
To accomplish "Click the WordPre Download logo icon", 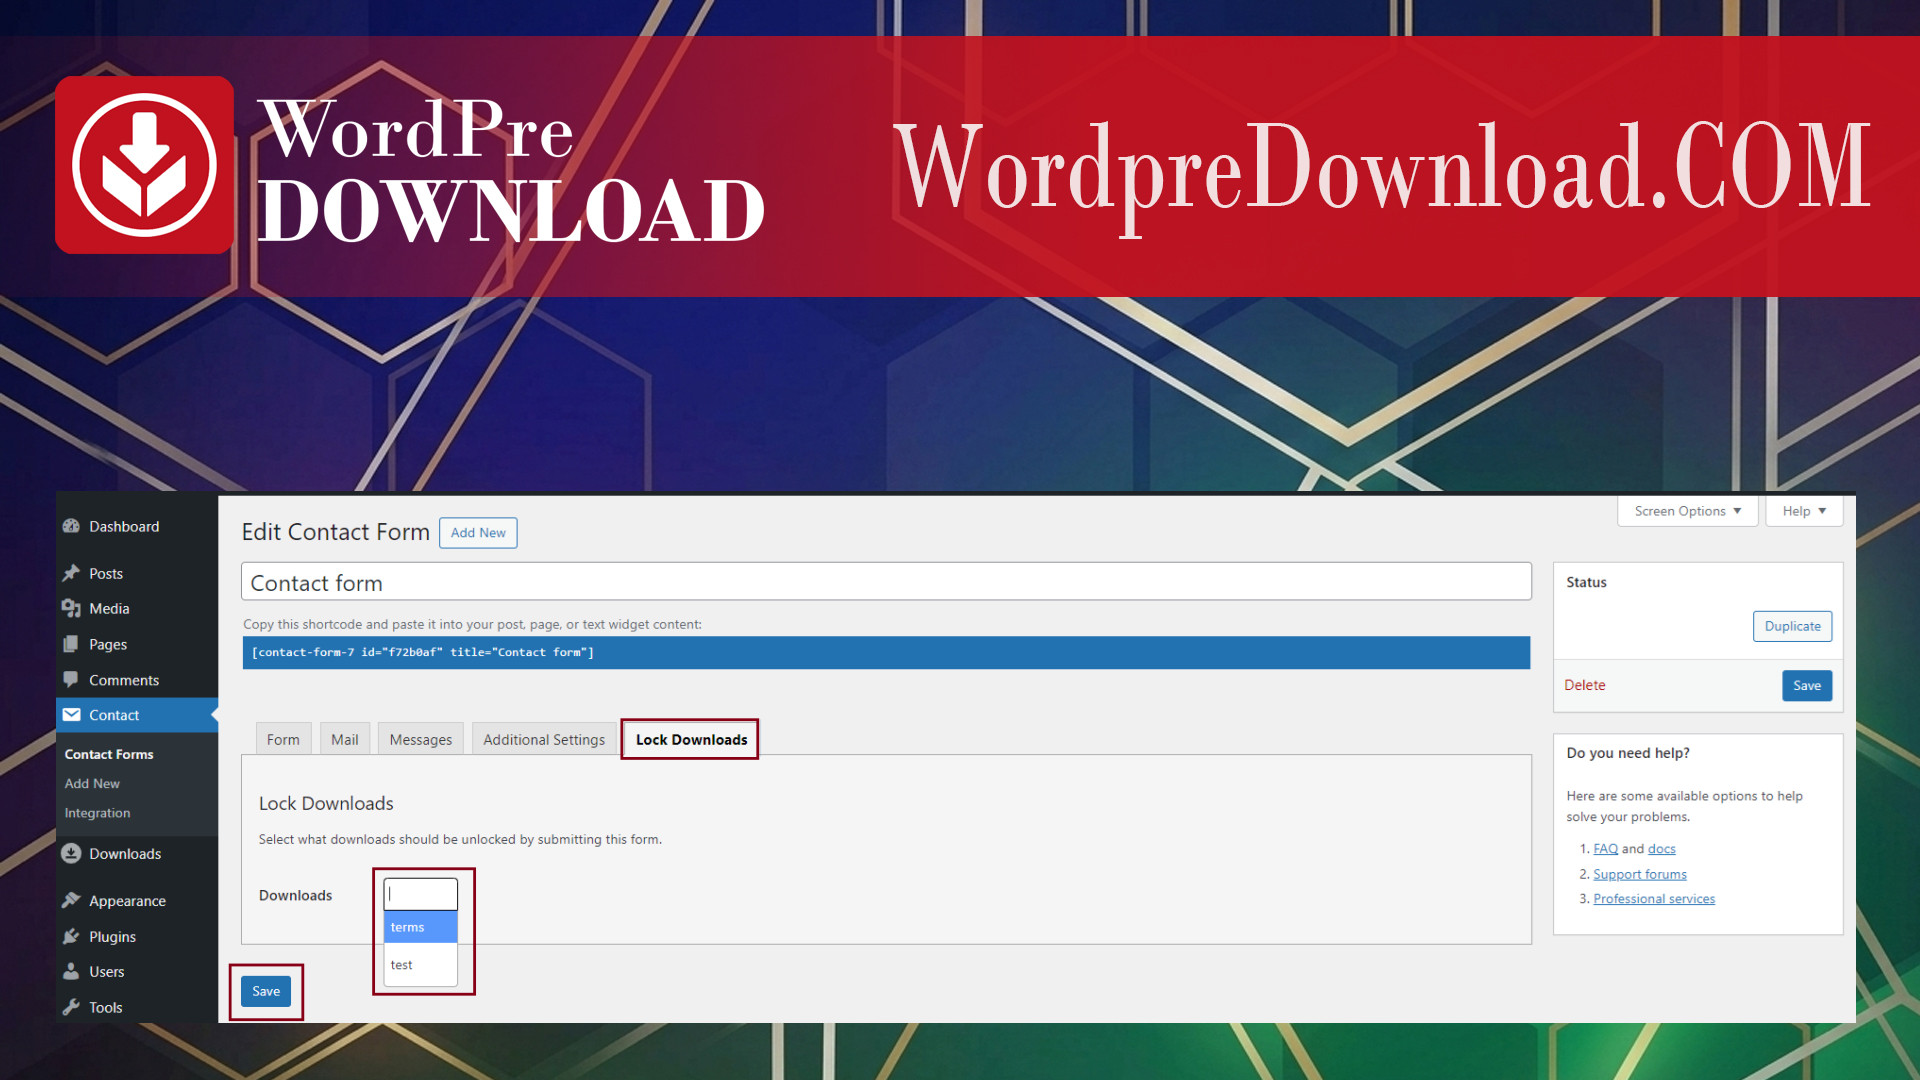I will tap(145, 165).
